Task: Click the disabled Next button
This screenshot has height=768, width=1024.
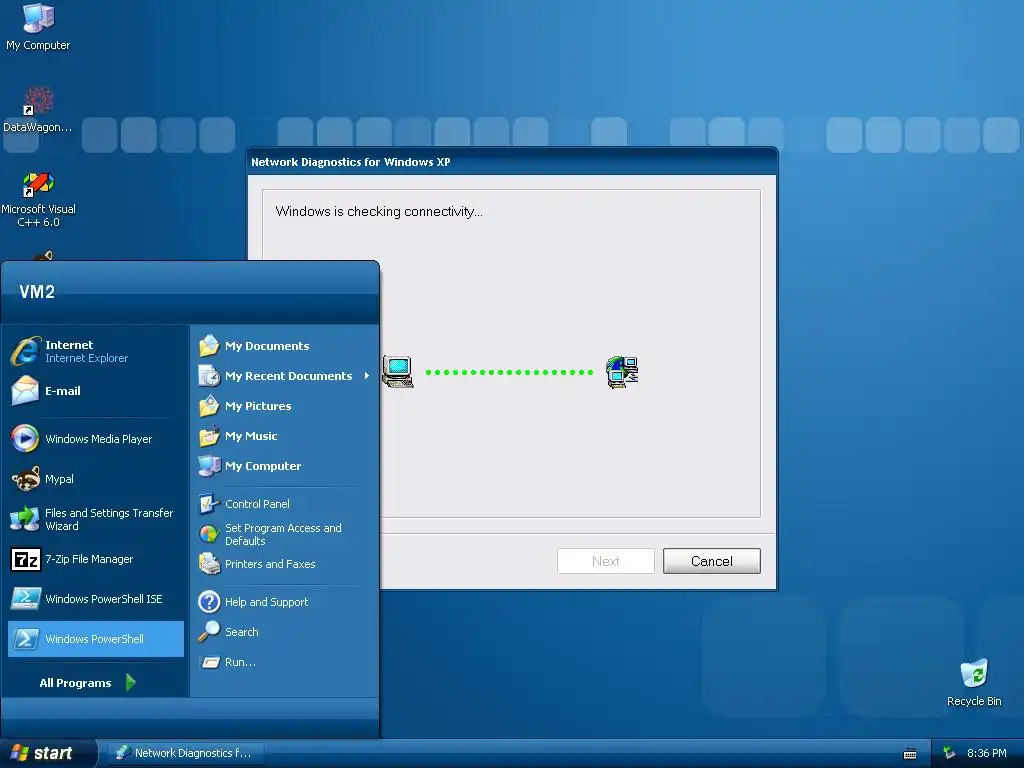Action: [x=605, y=561]
